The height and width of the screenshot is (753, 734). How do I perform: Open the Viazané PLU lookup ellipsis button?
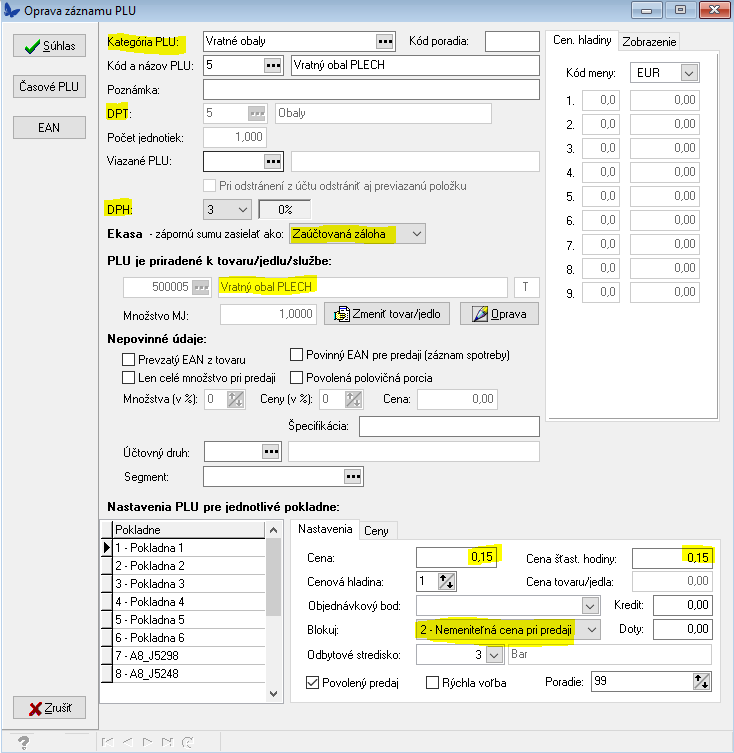coord(273,161)
